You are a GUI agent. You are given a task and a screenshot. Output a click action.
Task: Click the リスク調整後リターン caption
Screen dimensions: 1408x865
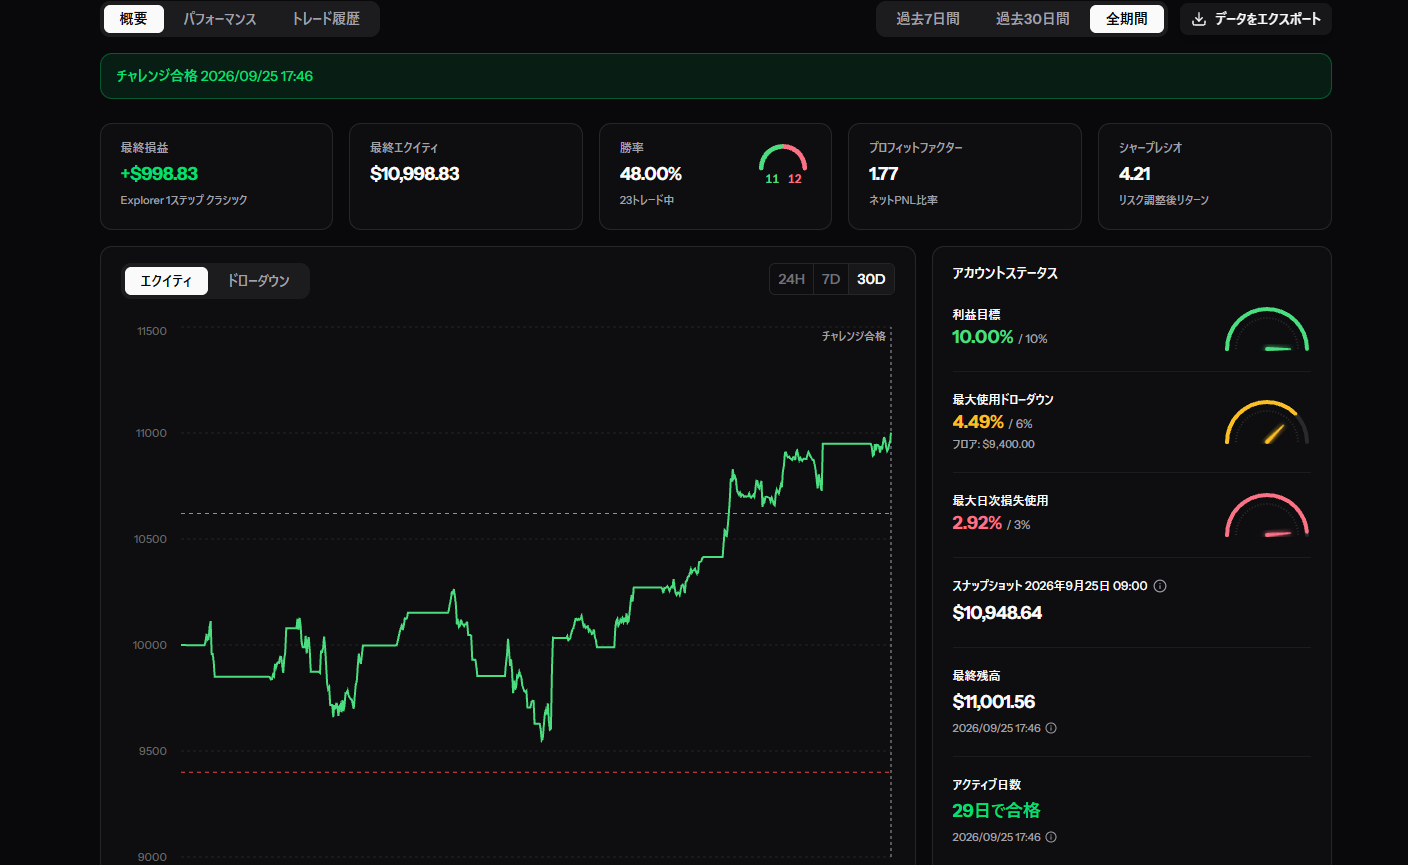(x=1164, y=200)
